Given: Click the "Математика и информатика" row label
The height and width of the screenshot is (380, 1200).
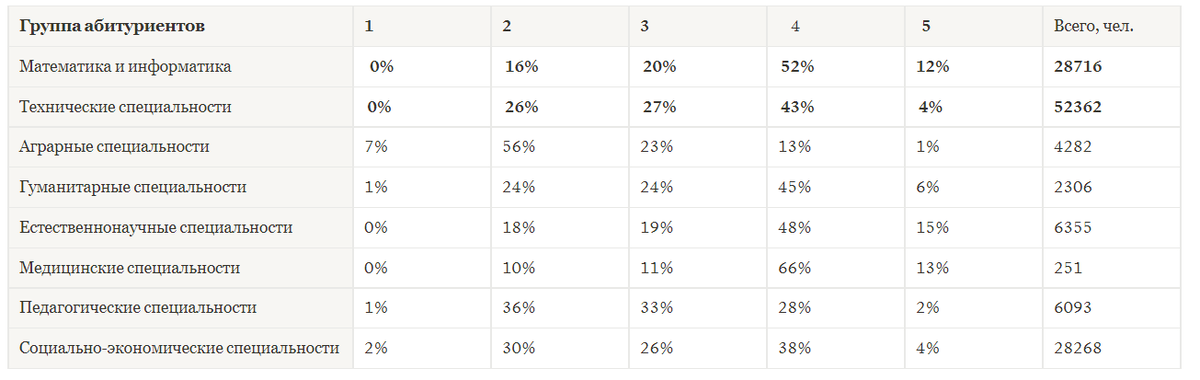Looking at the screenshot, I should (x=126, y=67).
